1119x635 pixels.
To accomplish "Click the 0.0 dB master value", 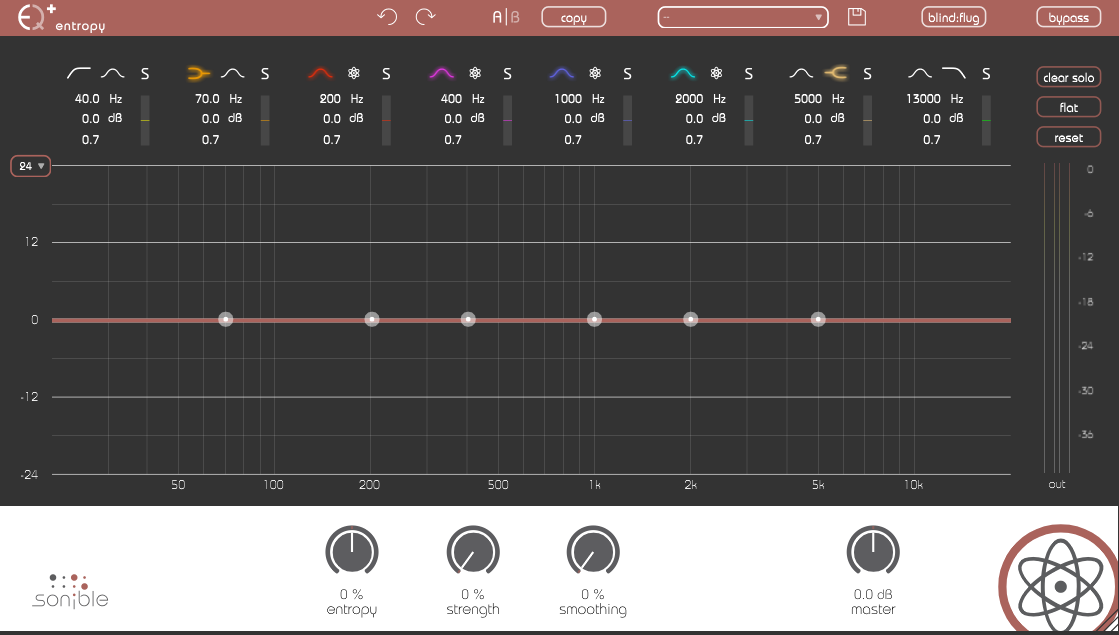I will (x=873, y=594).
